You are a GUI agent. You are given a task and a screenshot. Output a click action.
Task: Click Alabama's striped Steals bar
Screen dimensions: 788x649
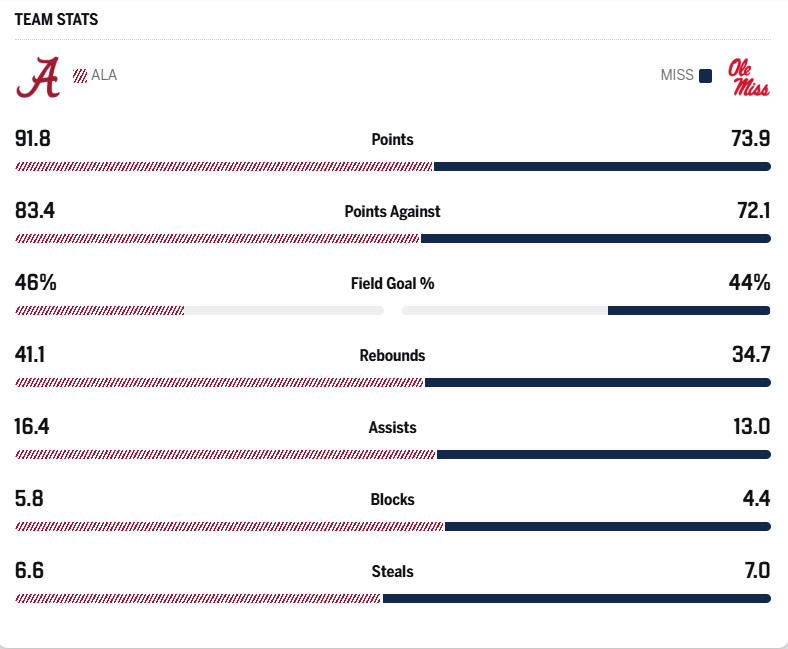[198, 599]
